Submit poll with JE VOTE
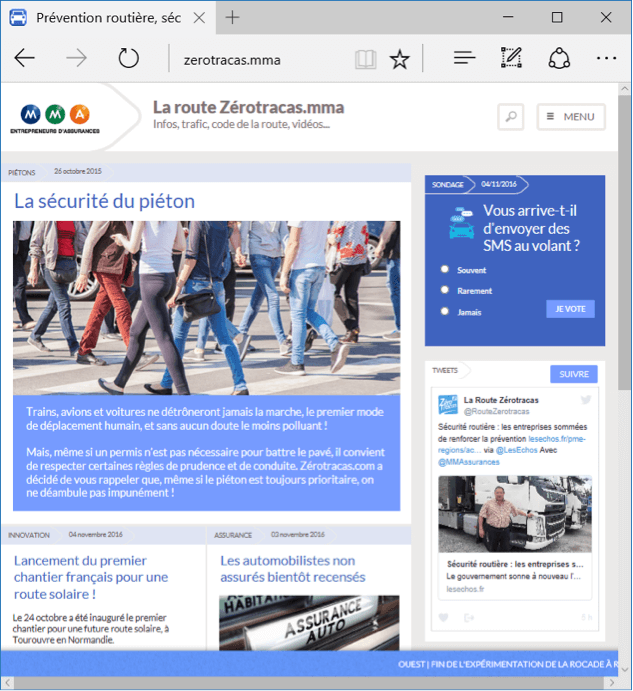This screenshot has width=633, height=691. click(x=570, y=309)
